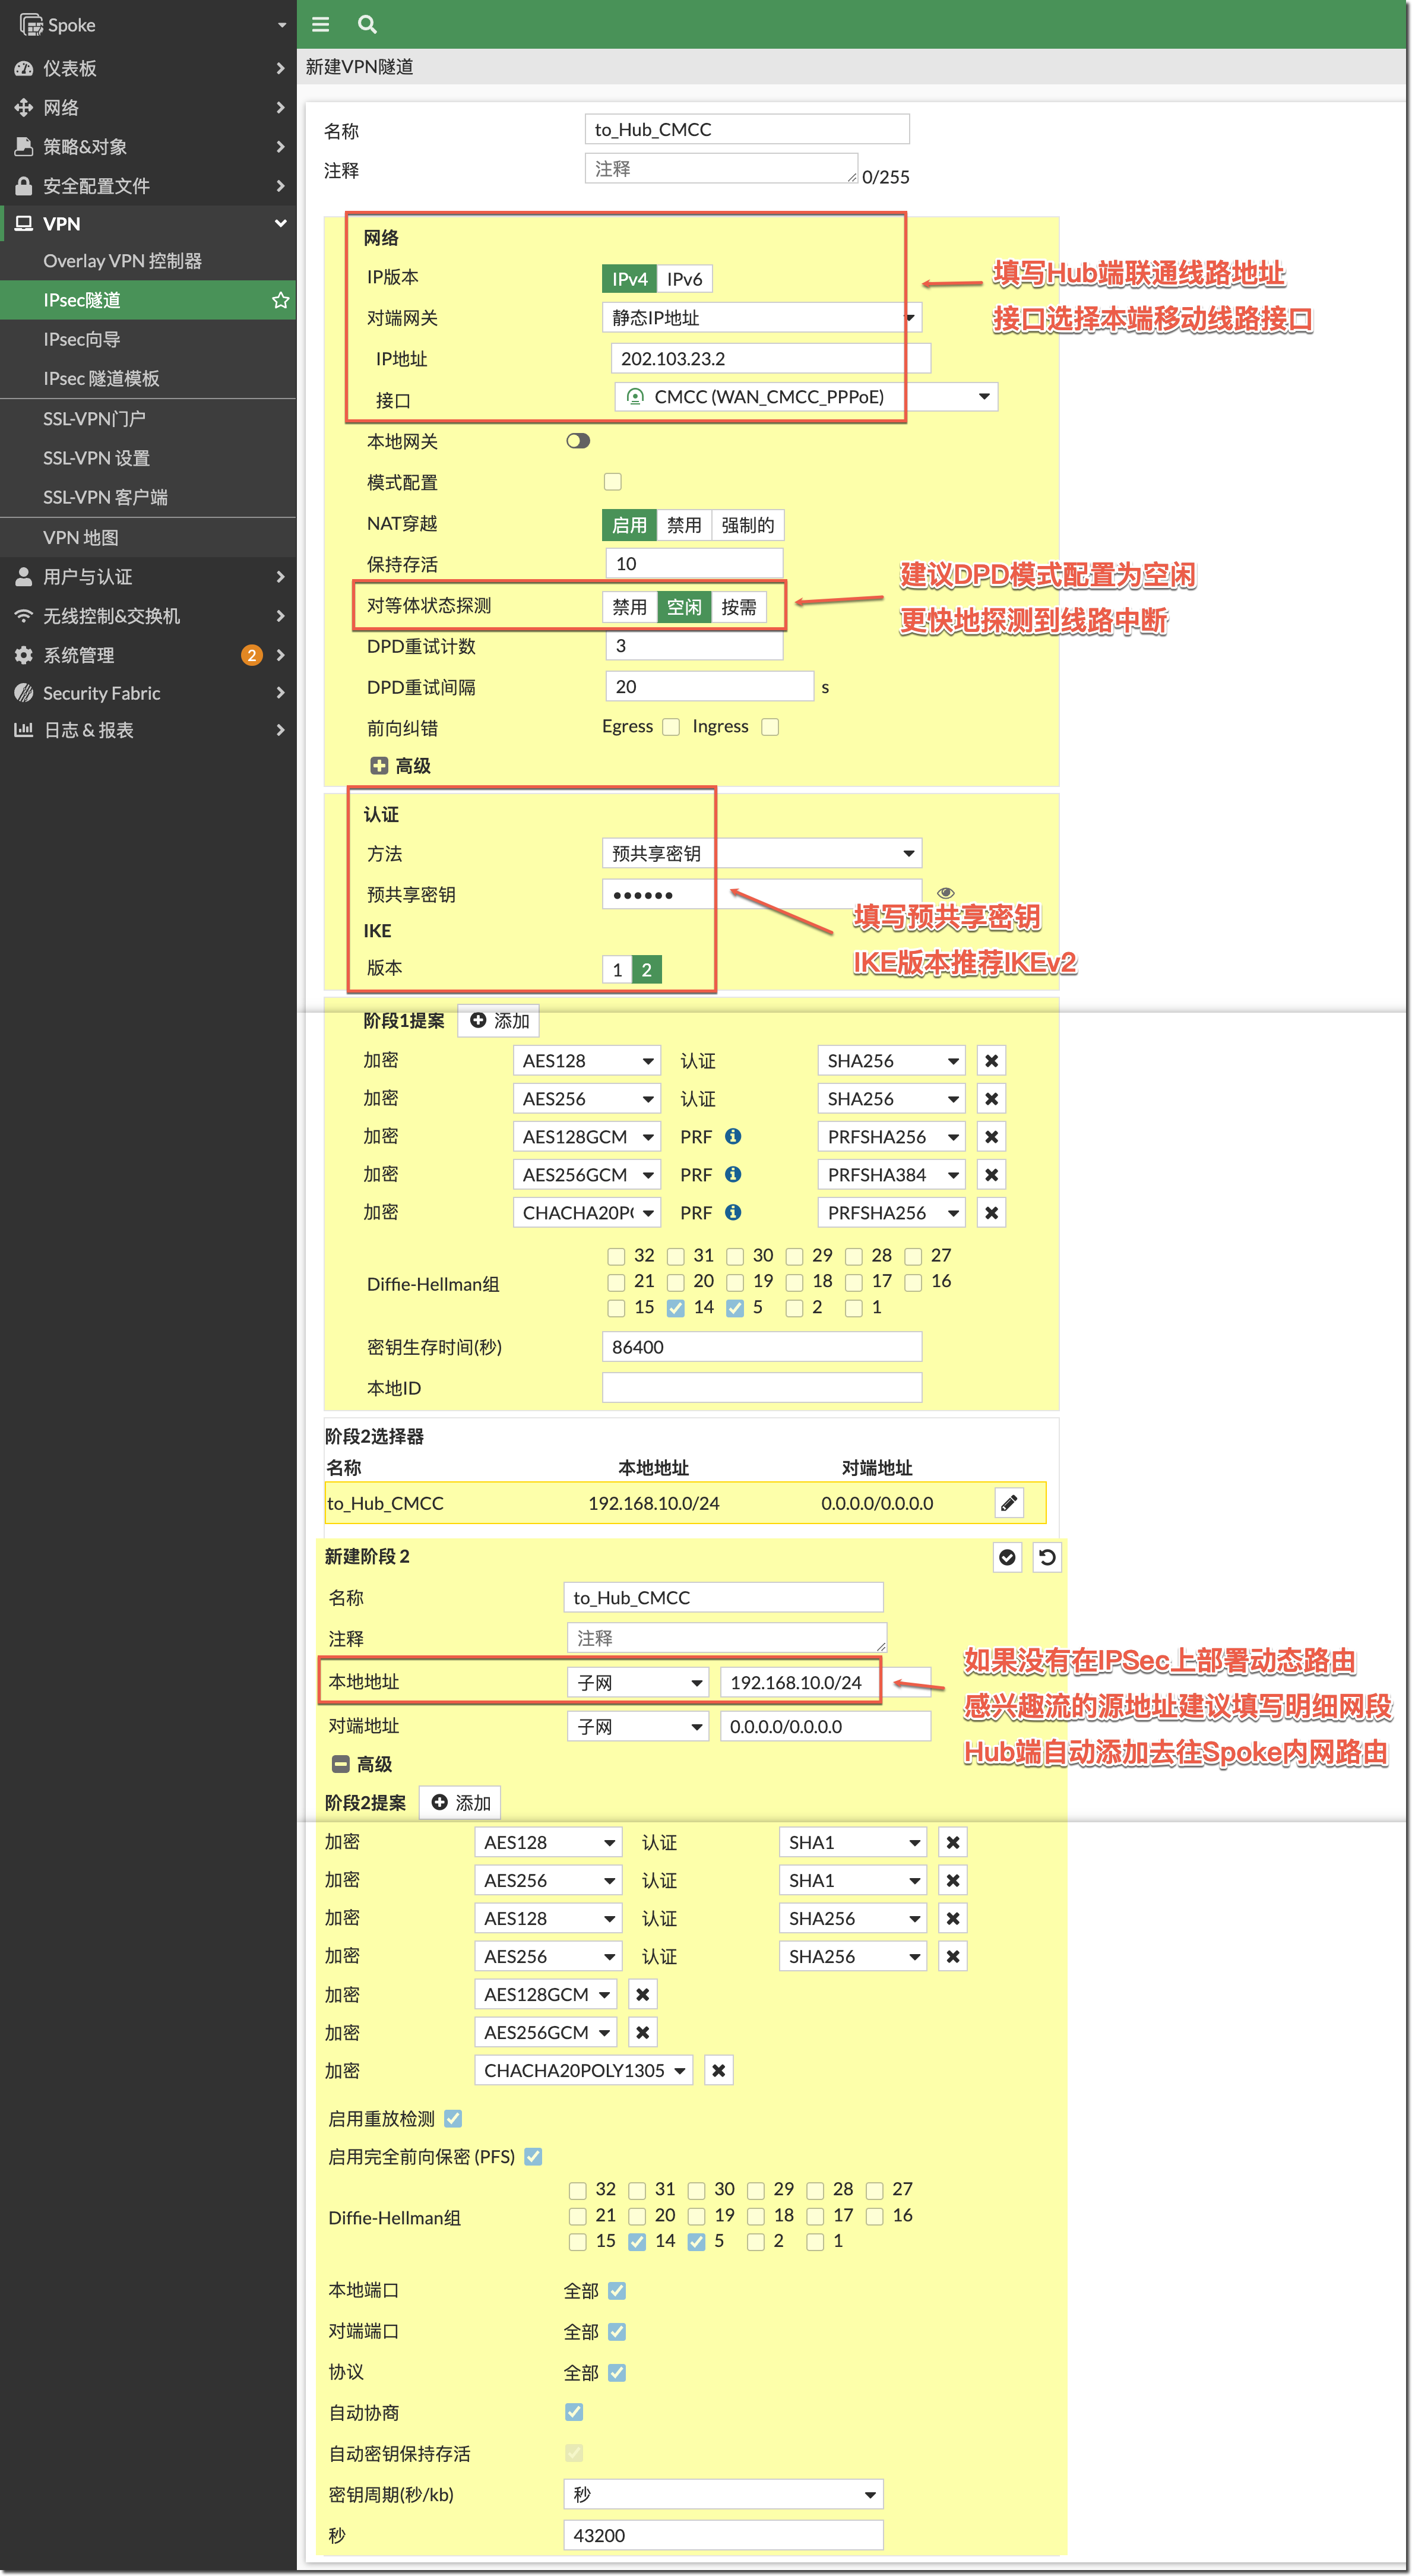
Task: Show the pre-shared key with the eye icon
Action: [x=945, y=892]
